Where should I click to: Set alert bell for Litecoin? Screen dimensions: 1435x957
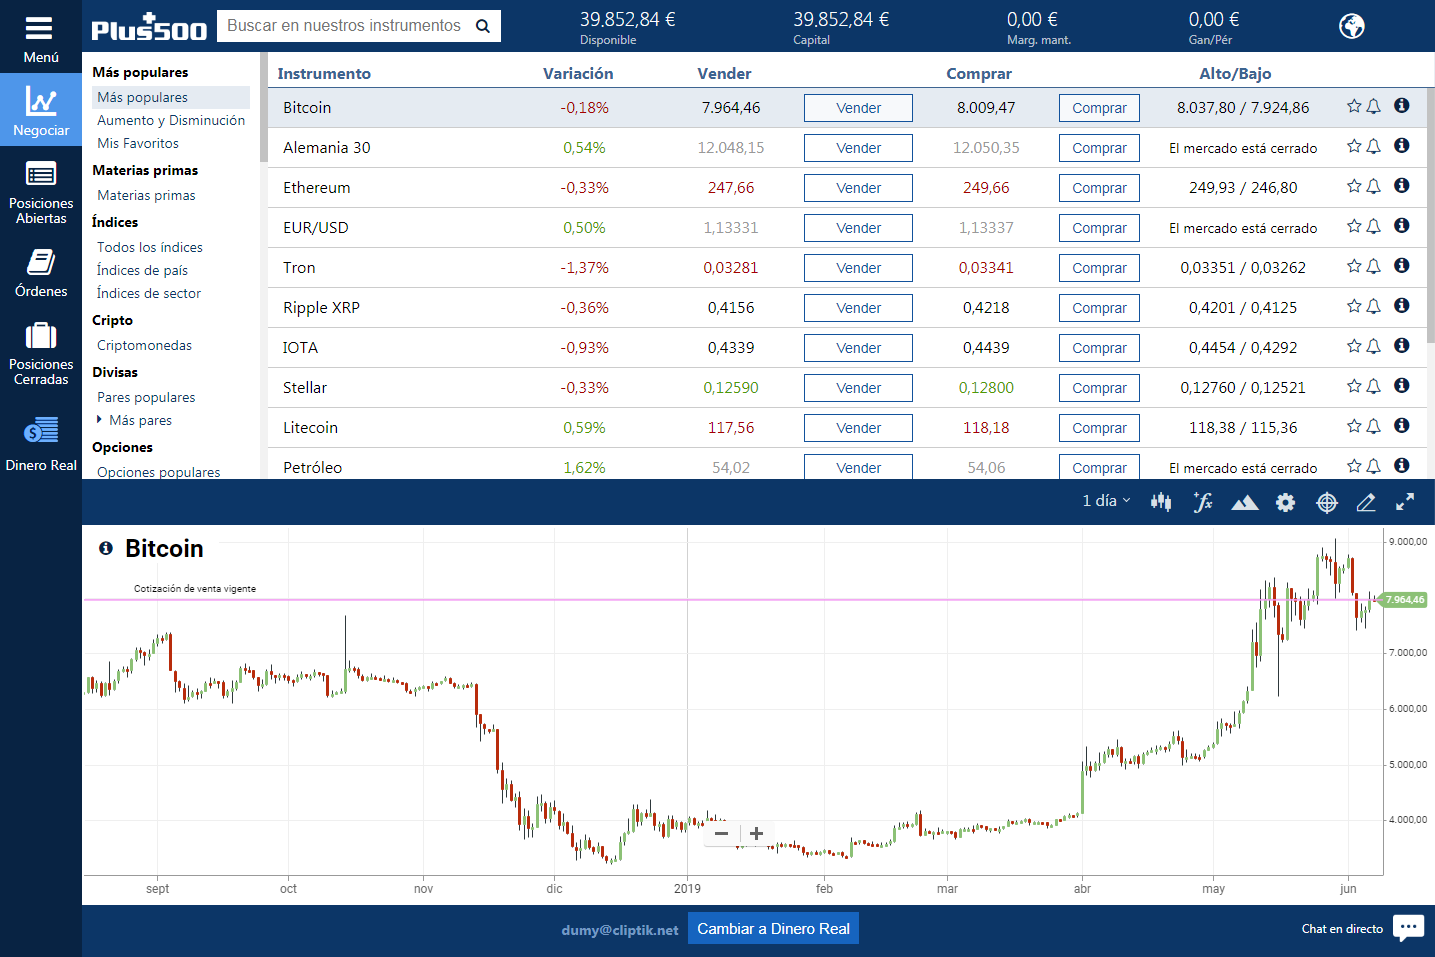tap(1374, 426)
